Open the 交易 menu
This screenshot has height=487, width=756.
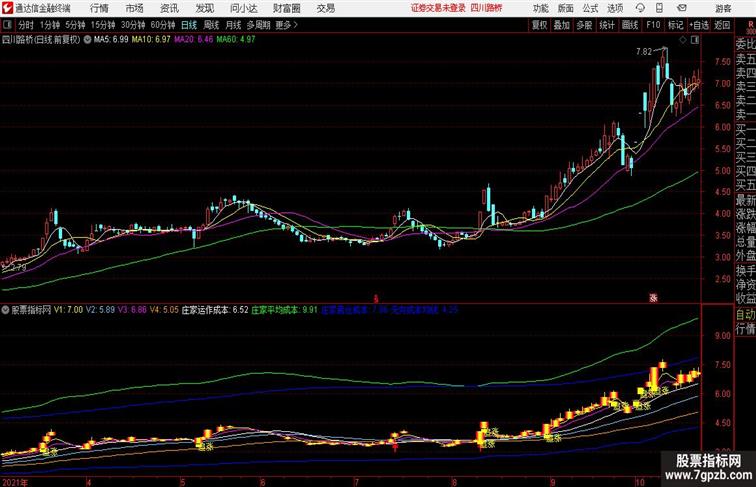[325, 8]
